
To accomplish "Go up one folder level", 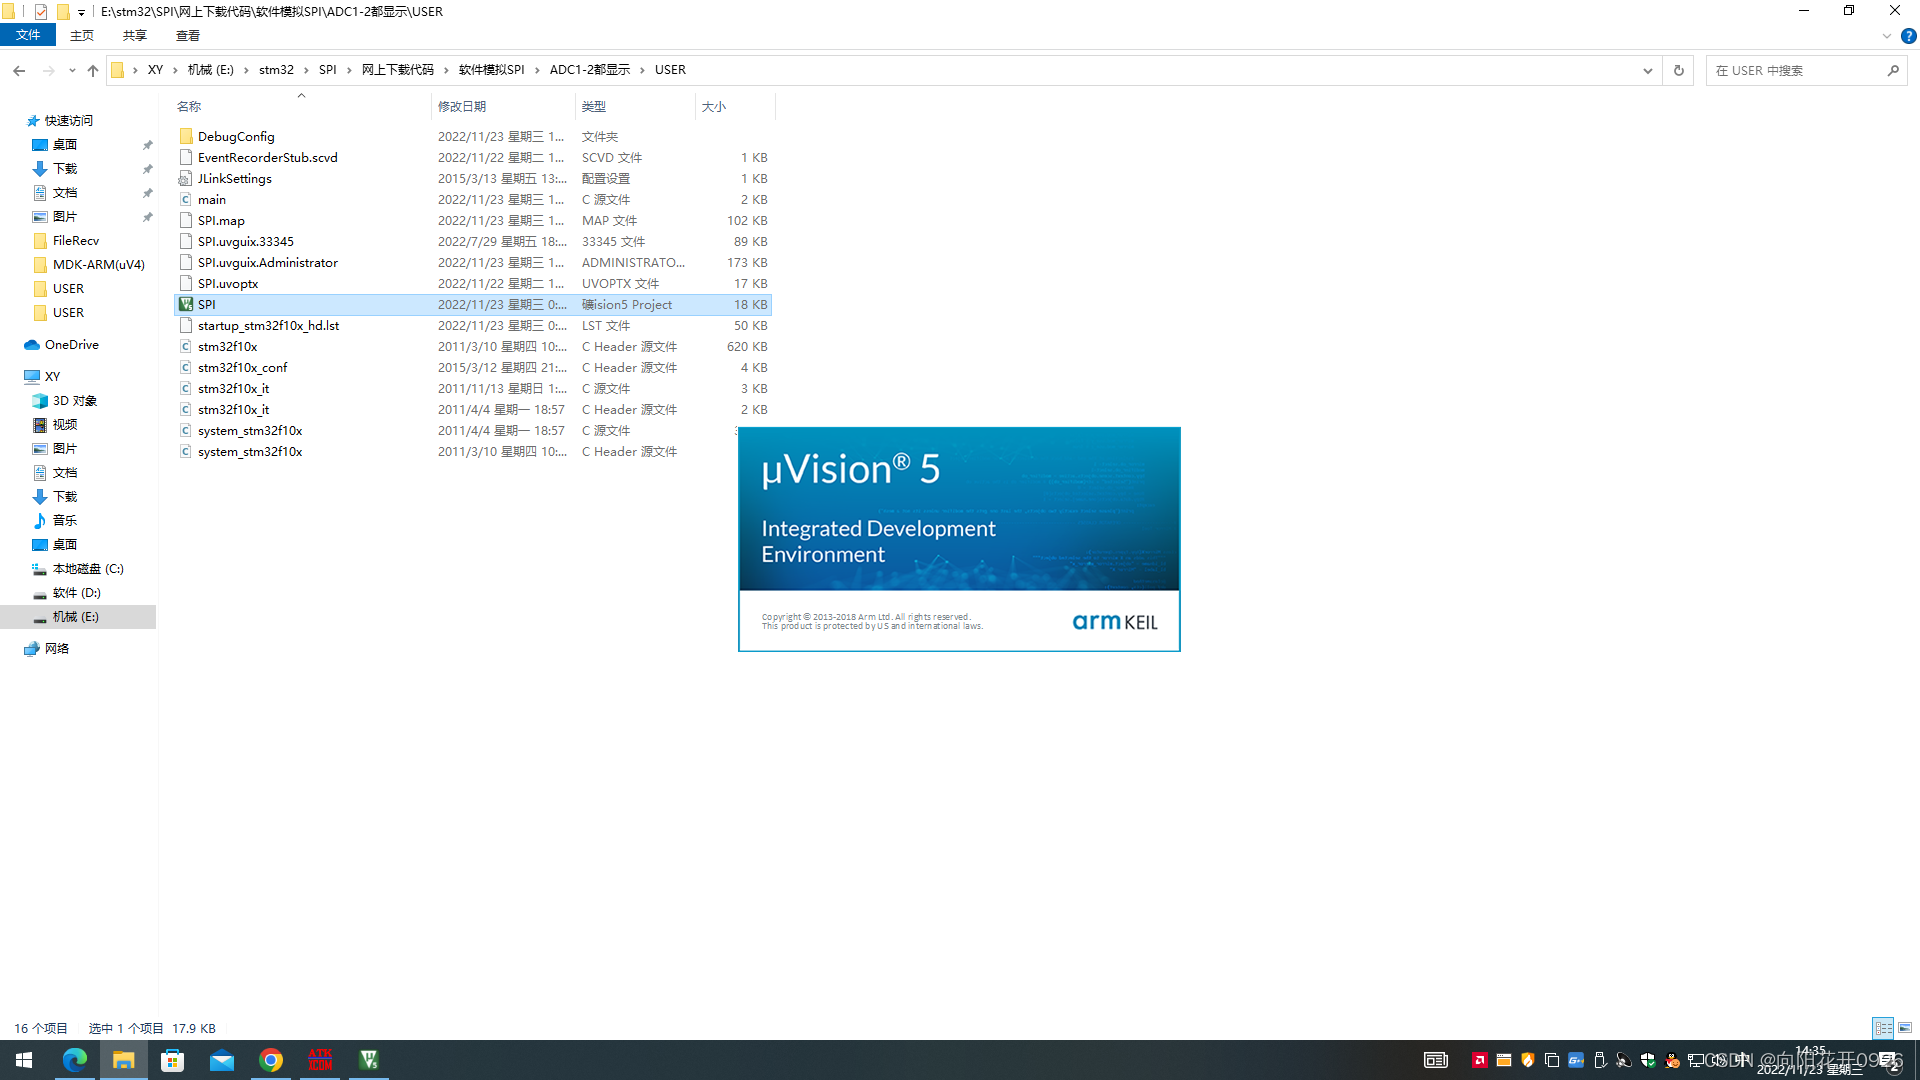I will [x=93, y=71].
